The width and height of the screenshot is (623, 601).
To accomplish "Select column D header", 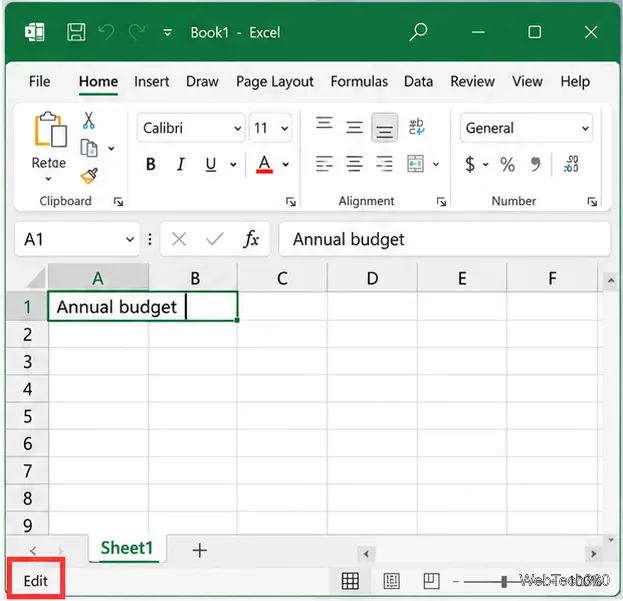I will coord(372,278).
